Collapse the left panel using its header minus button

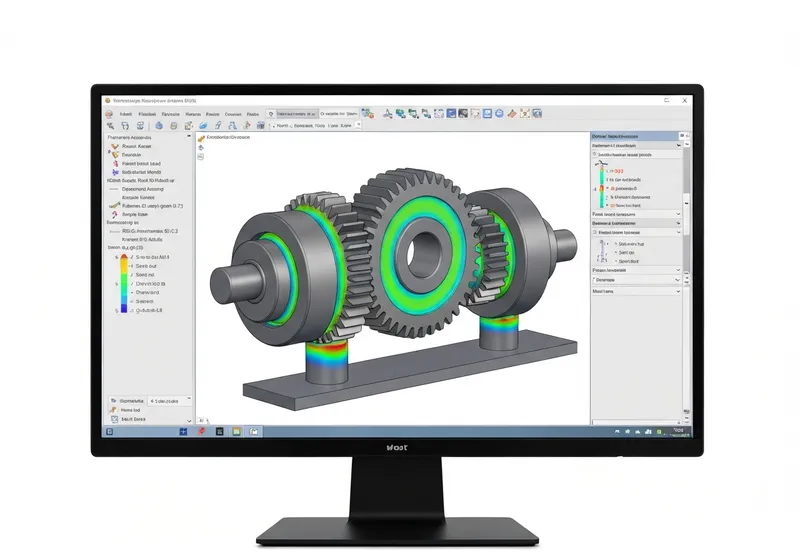[x=189, y=137]
